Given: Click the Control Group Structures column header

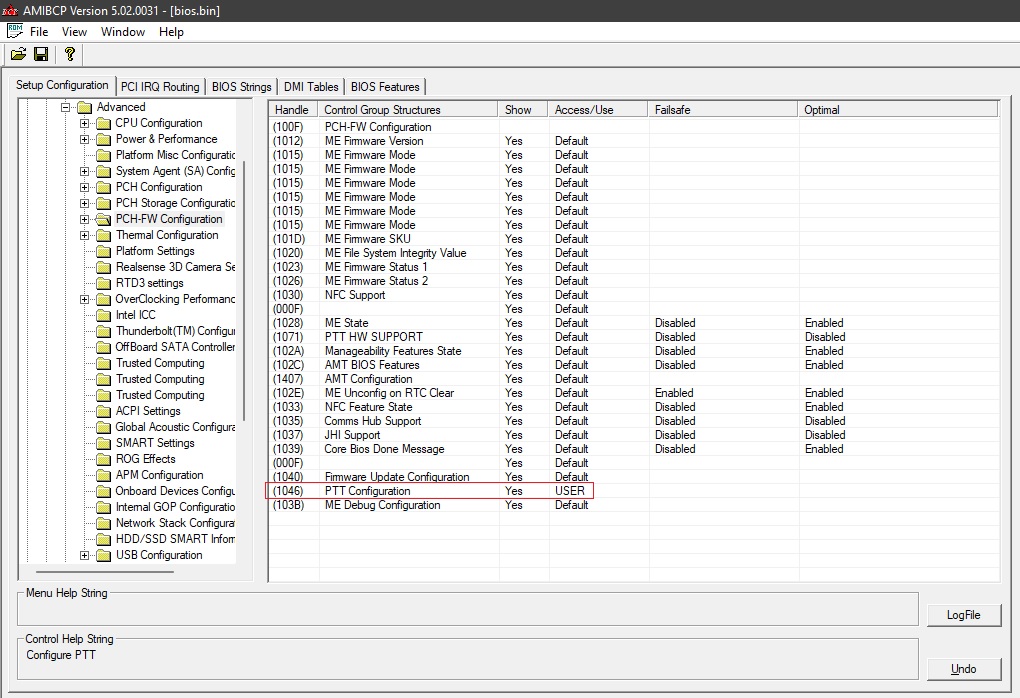Looking at the screenshot, I should tap(408, 110).
